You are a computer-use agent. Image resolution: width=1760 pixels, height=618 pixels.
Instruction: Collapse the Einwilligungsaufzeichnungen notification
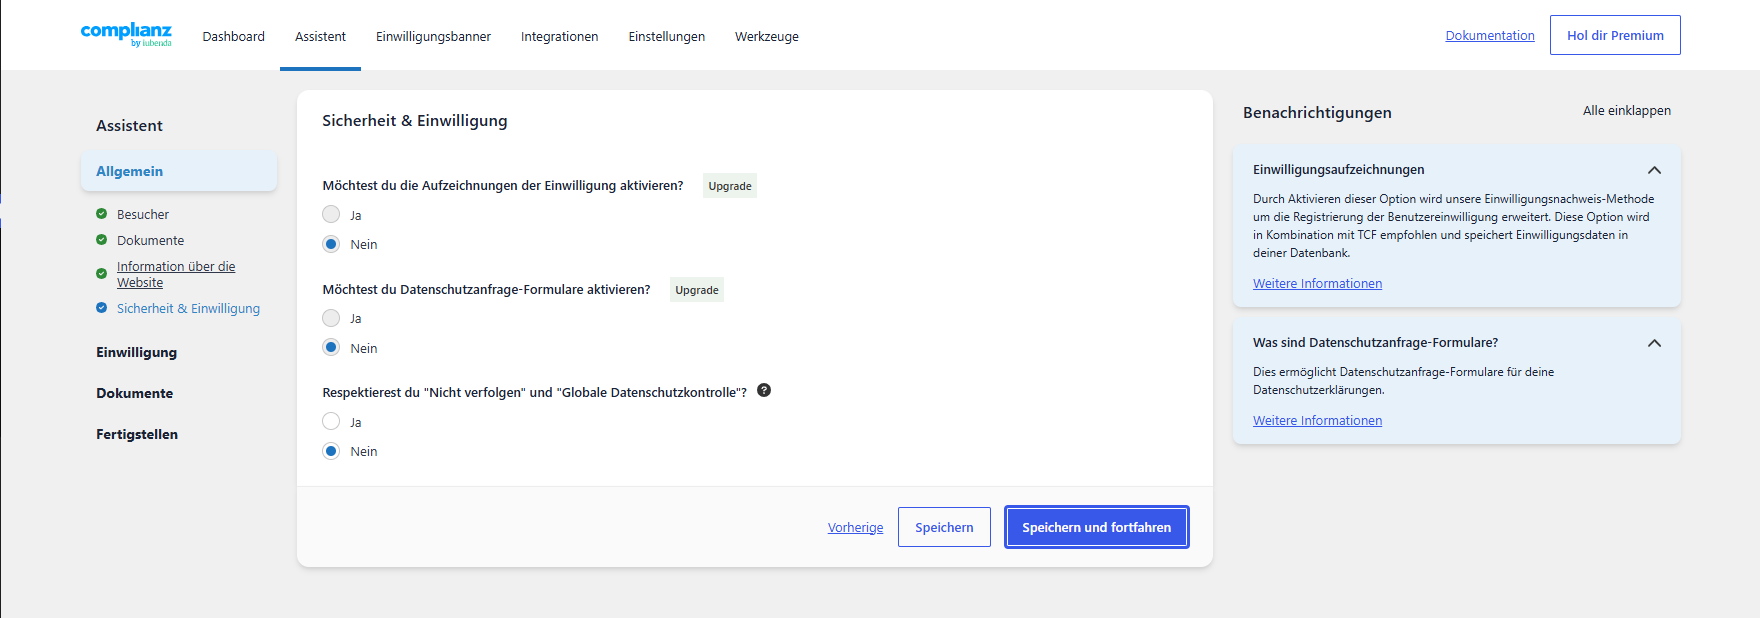(1654, 170)
